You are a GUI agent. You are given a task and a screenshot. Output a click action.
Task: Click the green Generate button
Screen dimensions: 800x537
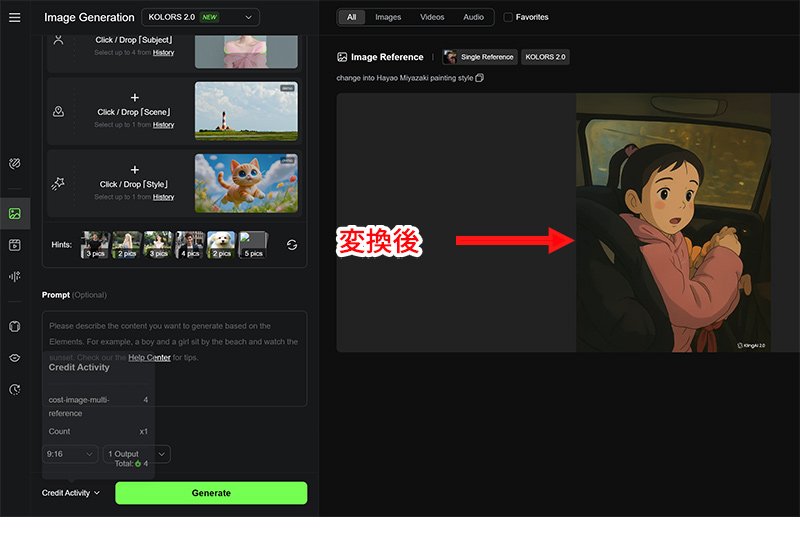(x=211, y=493)
